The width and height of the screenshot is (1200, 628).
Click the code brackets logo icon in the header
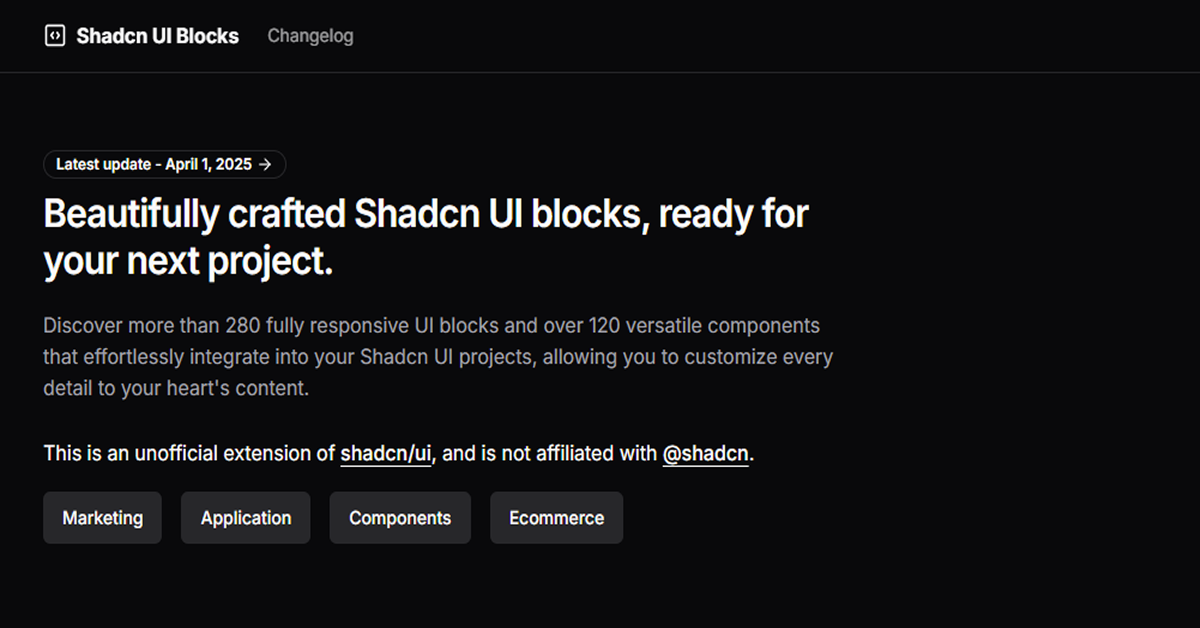pos(55,35)
